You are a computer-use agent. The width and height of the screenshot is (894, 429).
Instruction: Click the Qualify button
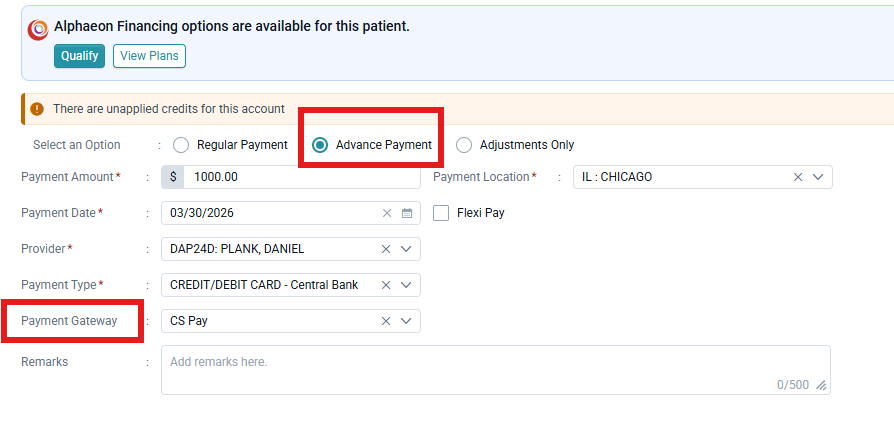[x=80, y=56]
